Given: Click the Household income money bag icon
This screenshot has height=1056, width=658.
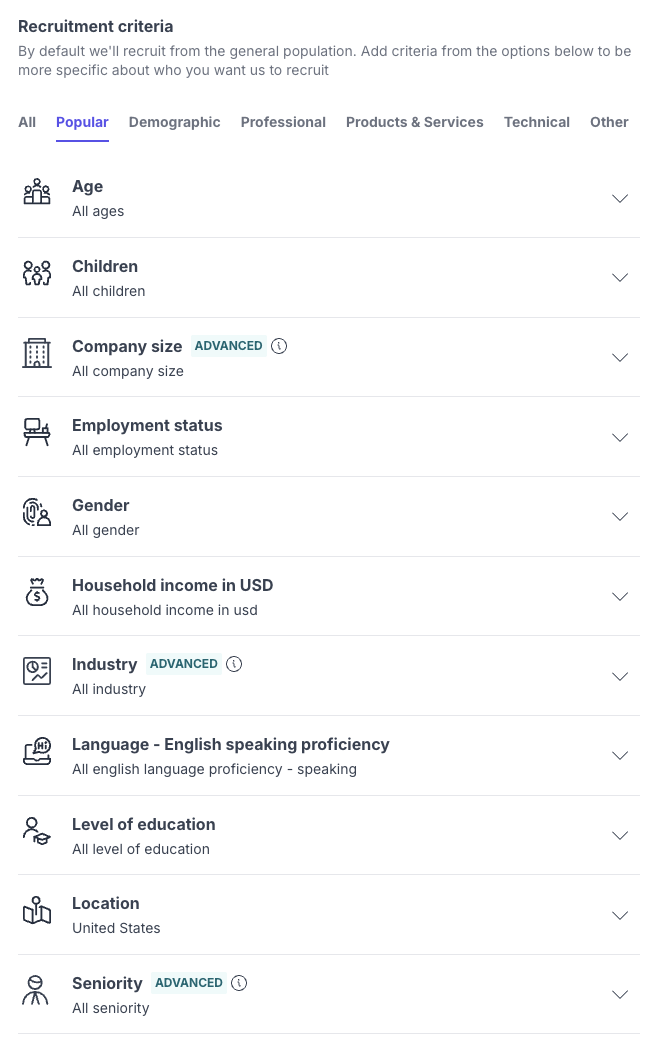Looking at the screenshot, I should [x=37, y=592].
